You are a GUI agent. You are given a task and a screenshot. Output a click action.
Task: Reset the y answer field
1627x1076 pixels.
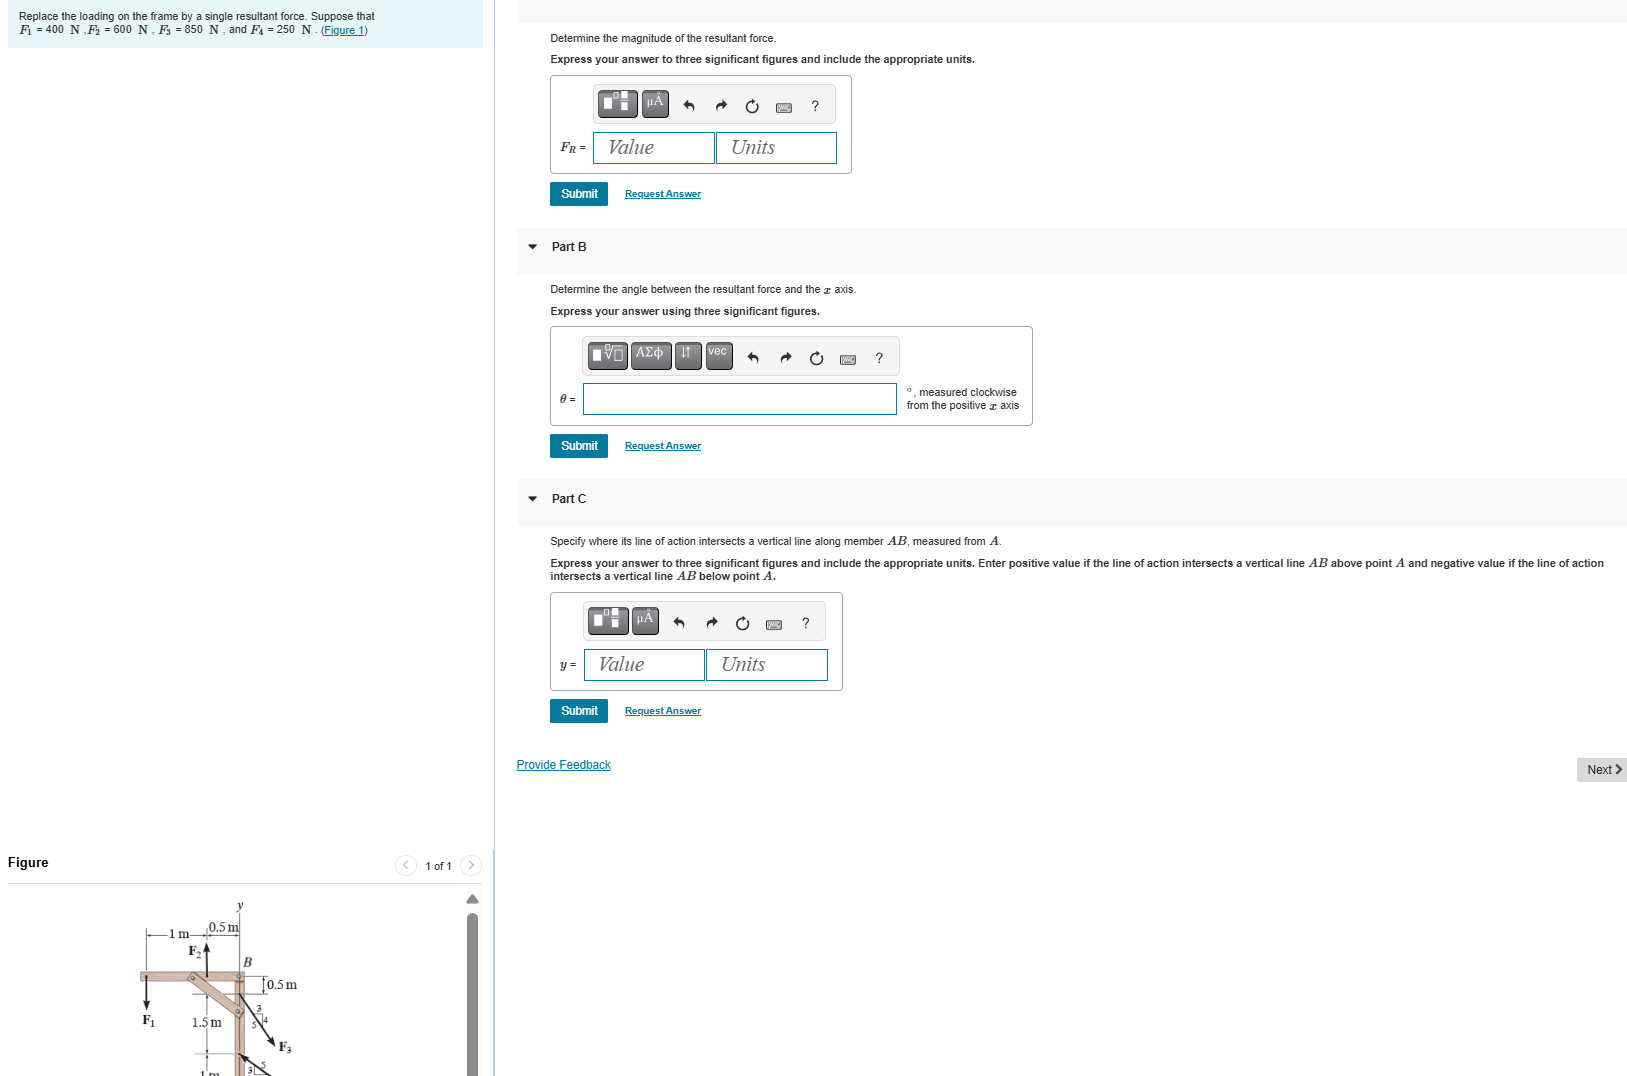tap(742, 623)
